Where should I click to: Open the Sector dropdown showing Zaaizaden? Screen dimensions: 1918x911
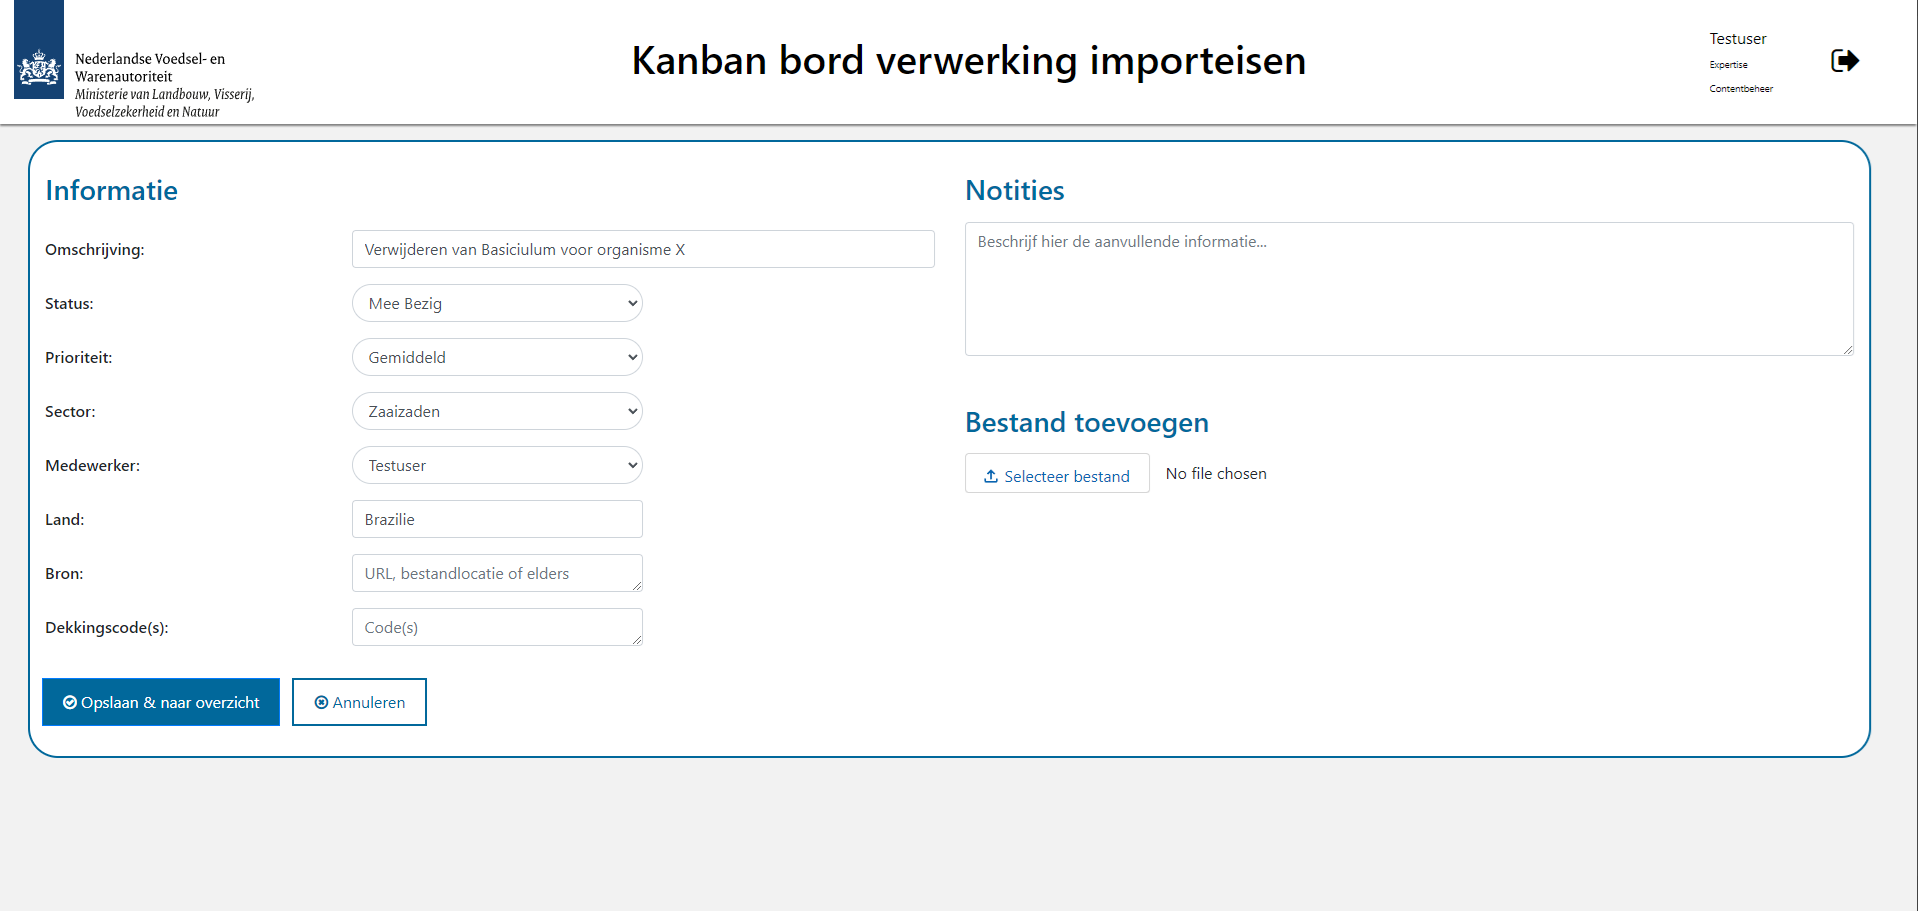[497, 412]
